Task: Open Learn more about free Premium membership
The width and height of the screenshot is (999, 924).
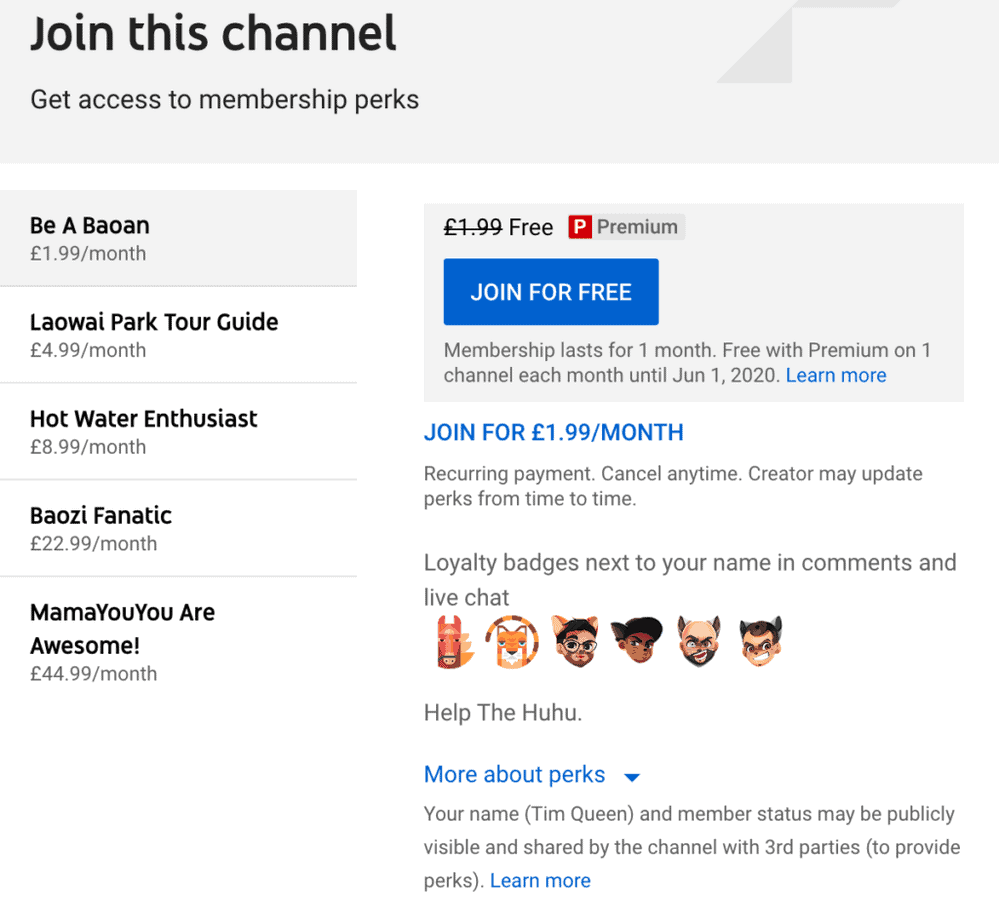Action: click(x=836, y=376)
